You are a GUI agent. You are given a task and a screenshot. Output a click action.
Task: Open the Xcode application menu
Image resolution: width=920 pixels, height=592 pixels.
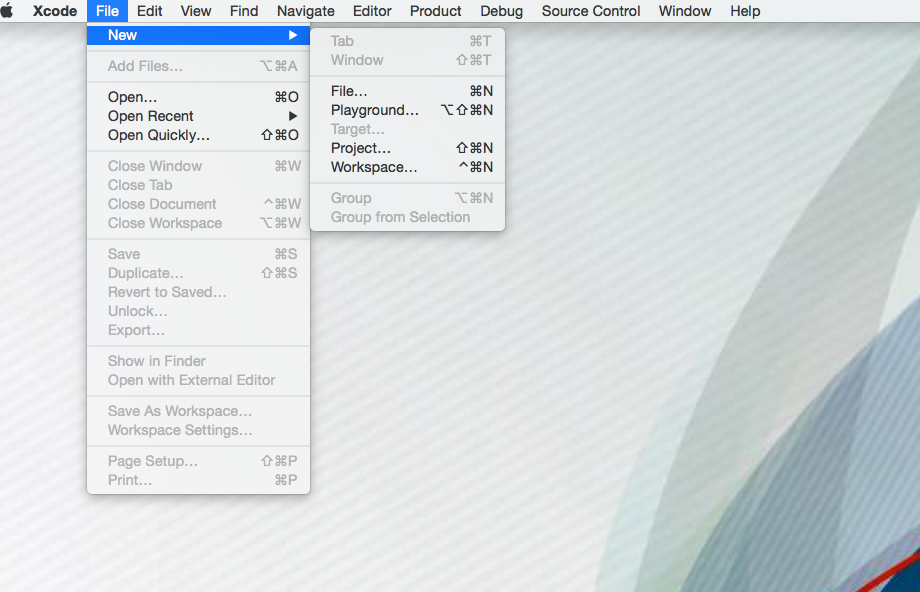point(55,11)
